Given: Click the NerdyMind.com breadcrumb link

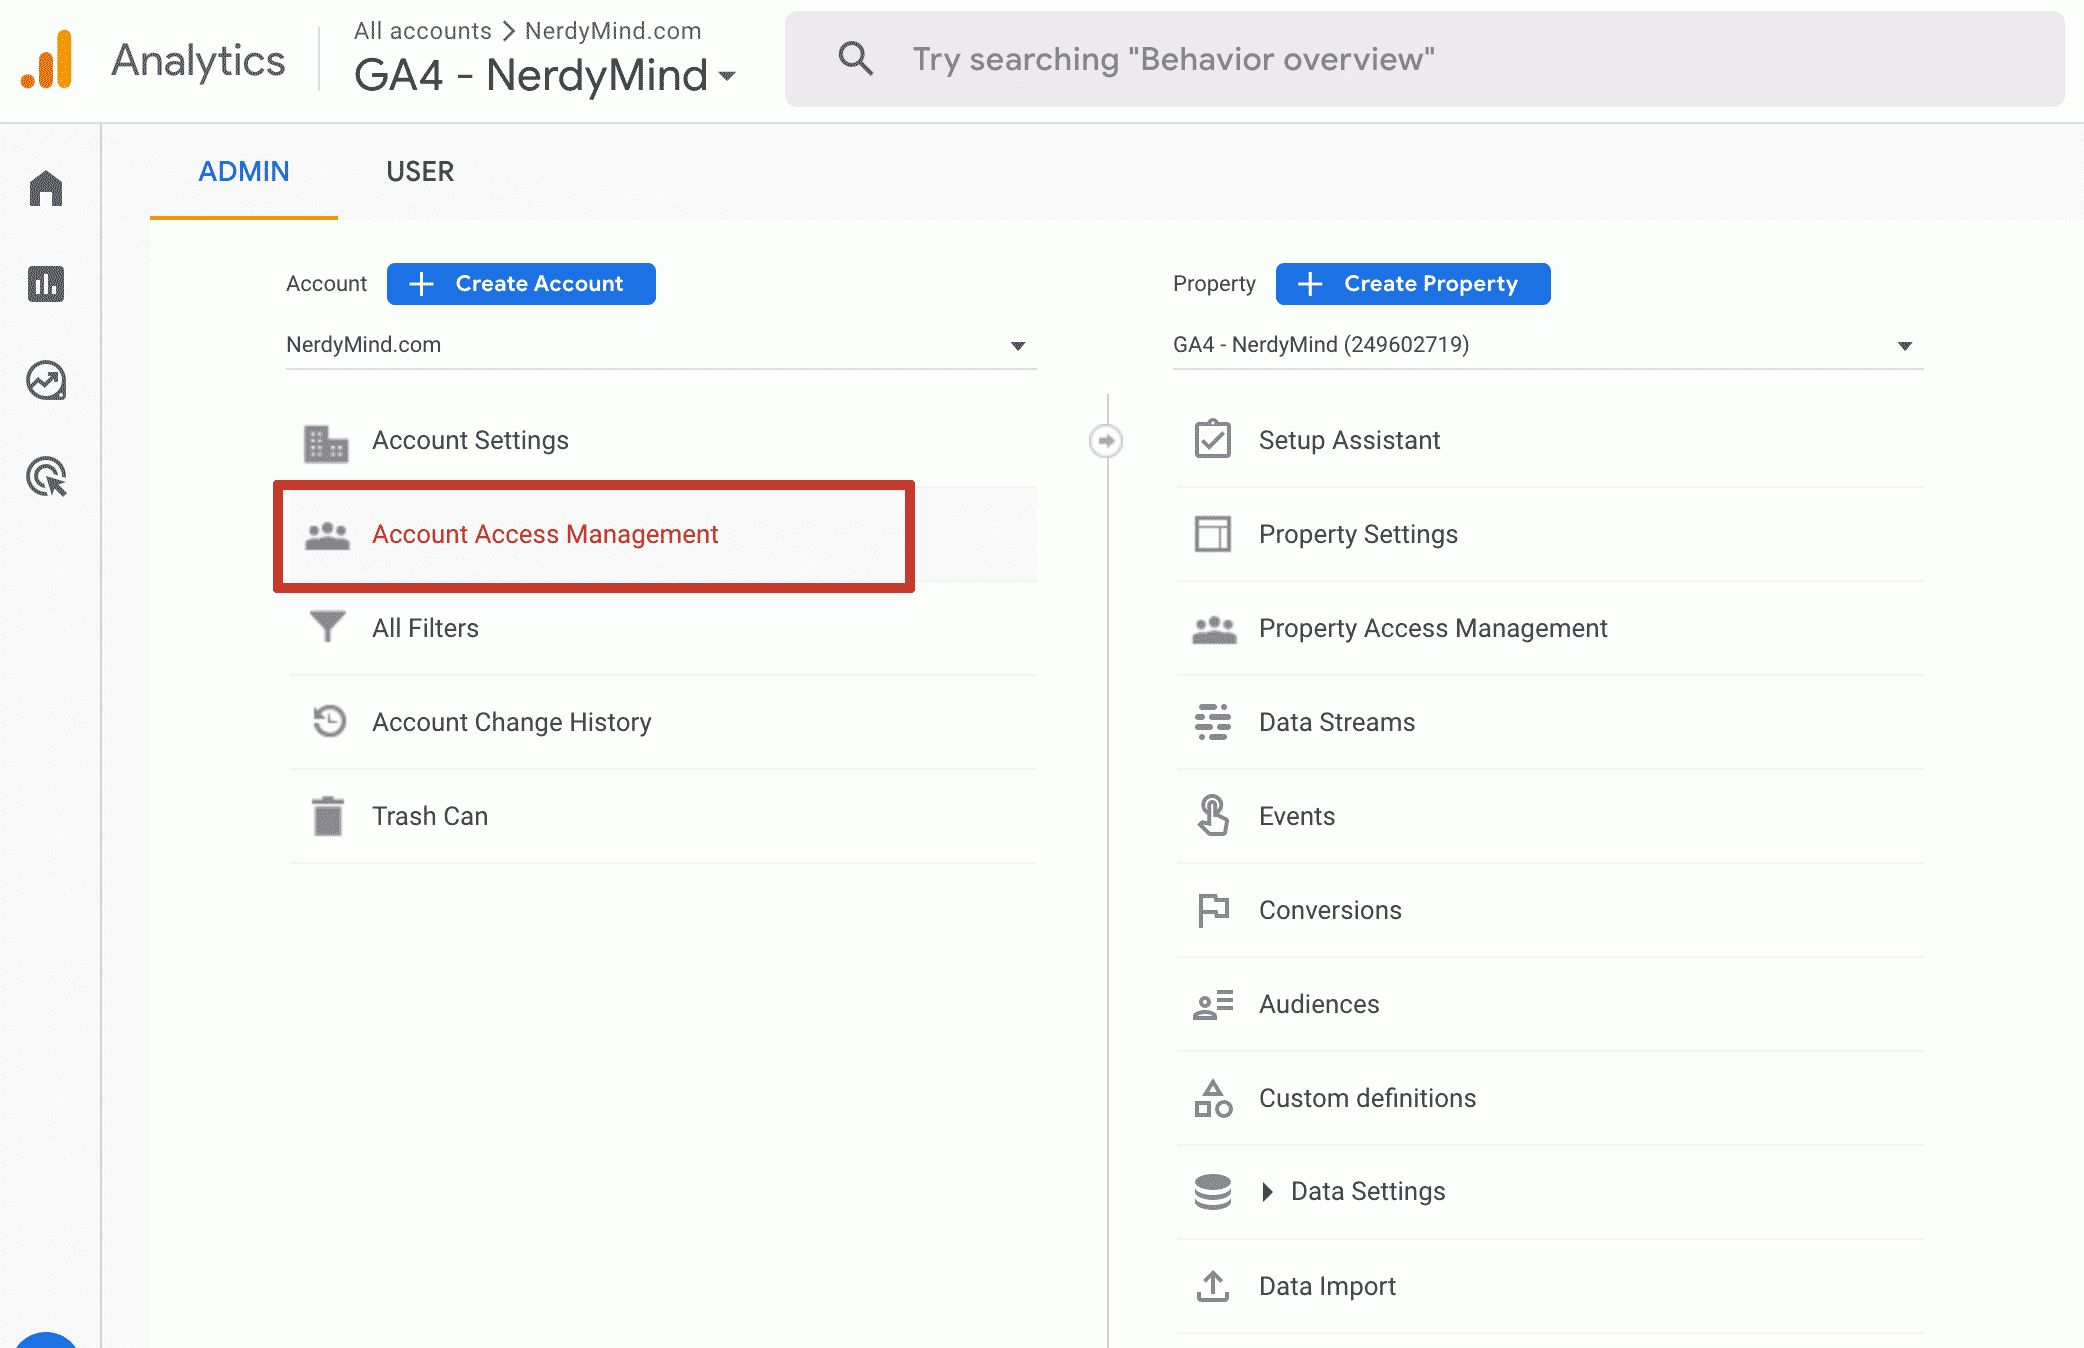Looking at the screenshot, I should pyautogui.click(x=613, y=31).
